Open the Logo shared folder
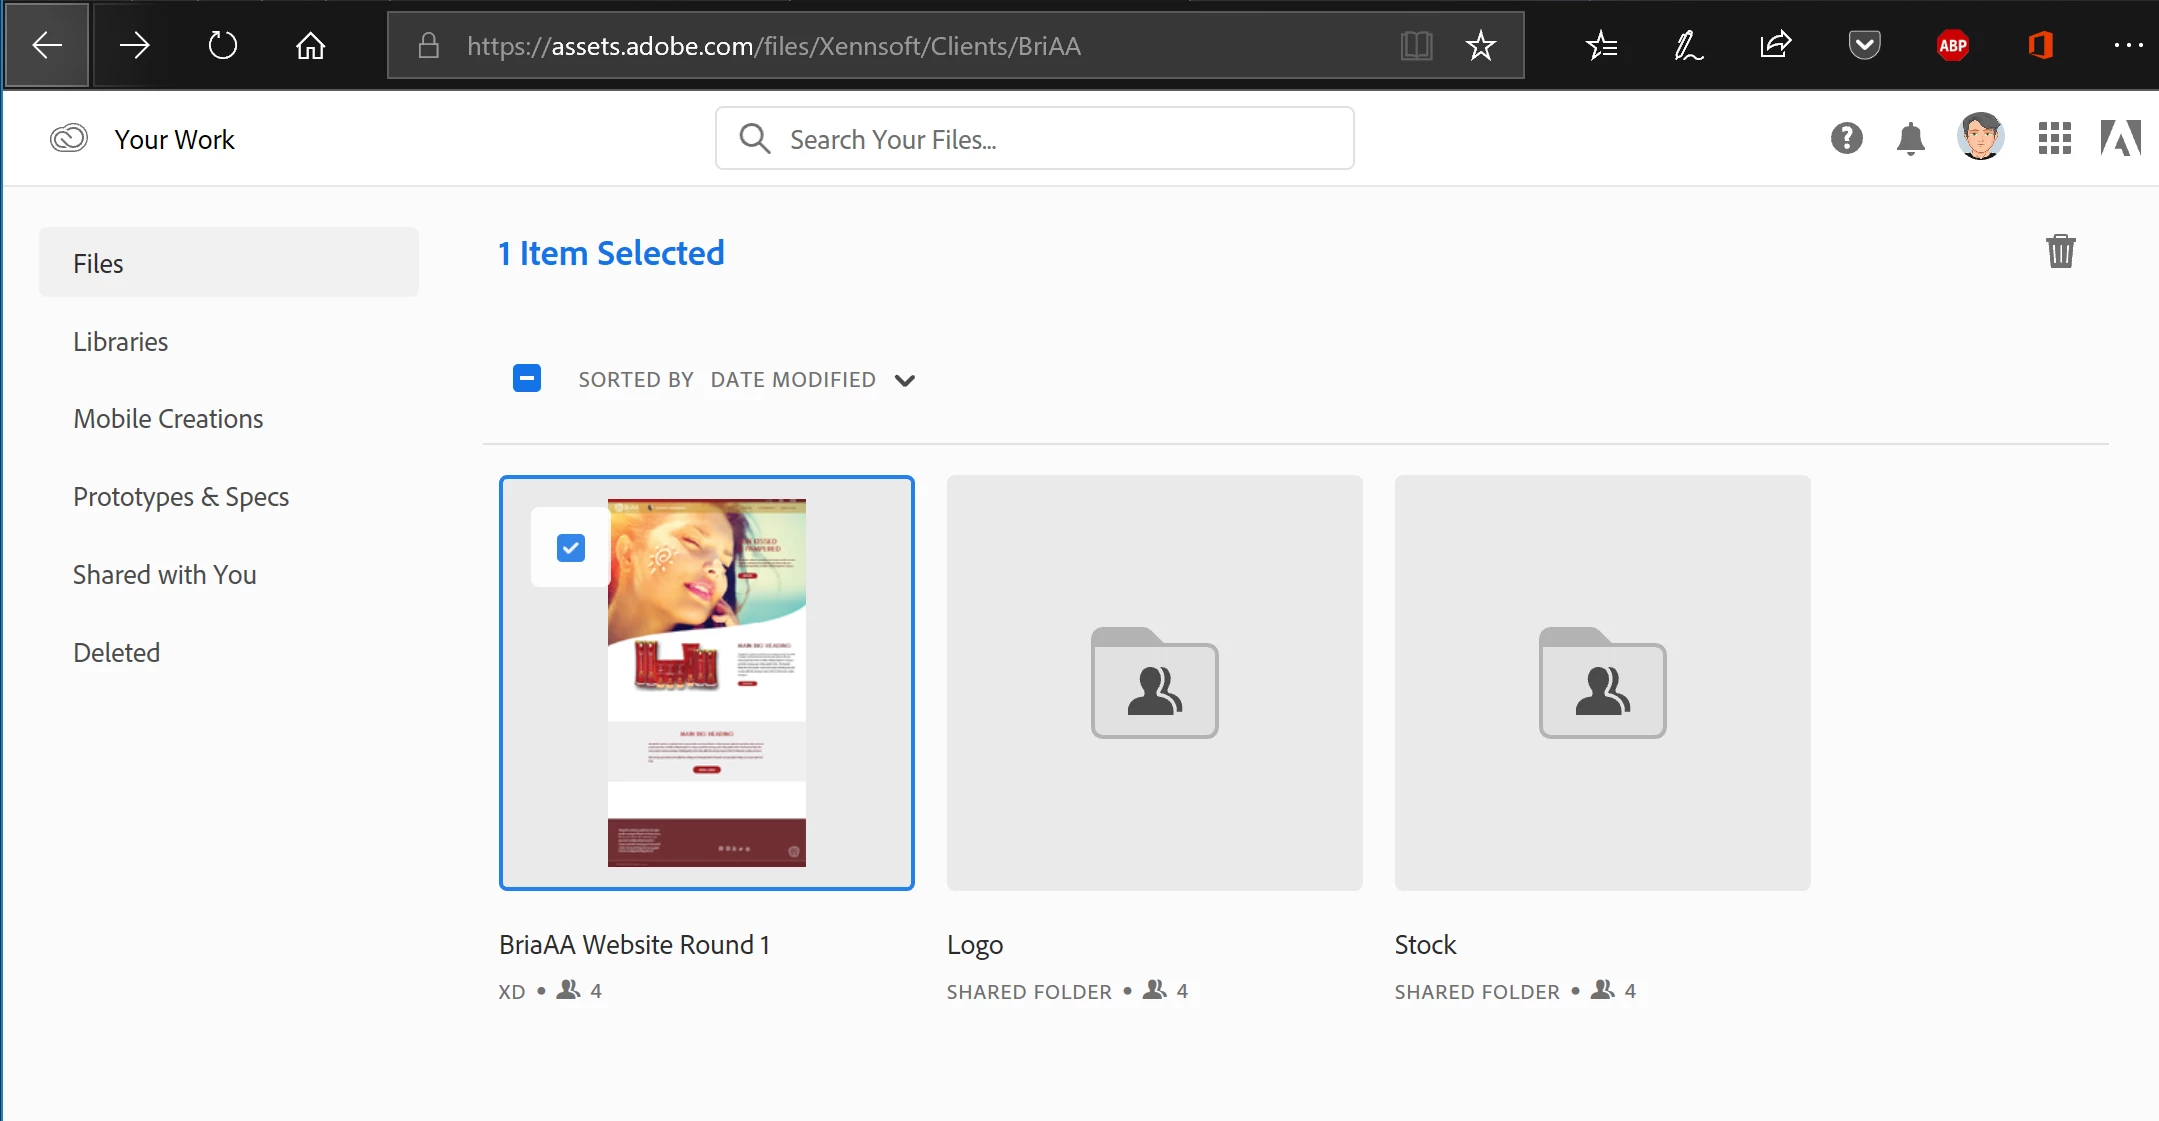The image size is (2159, 1121). pyautogui.click(x=1154, y=683)
